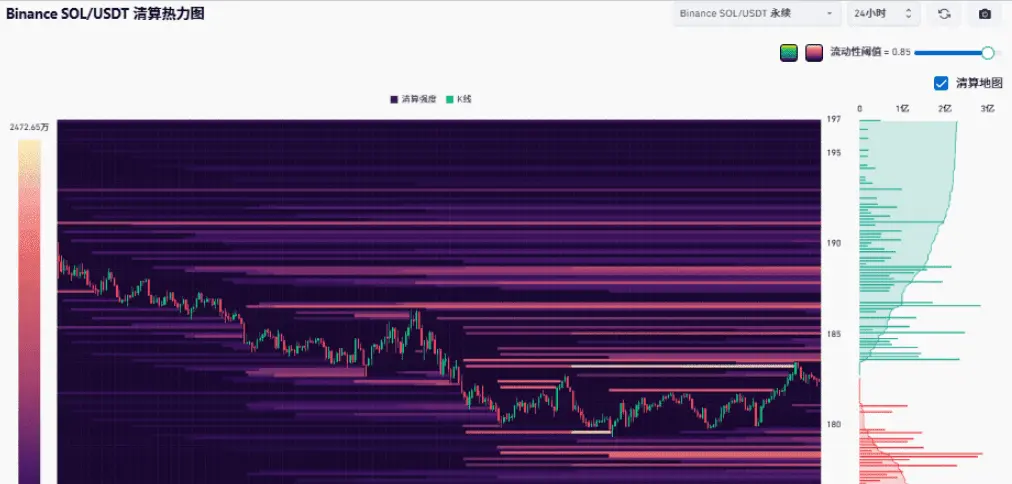
Task: Click the 1亿 scale label
Action: point(902,108)
